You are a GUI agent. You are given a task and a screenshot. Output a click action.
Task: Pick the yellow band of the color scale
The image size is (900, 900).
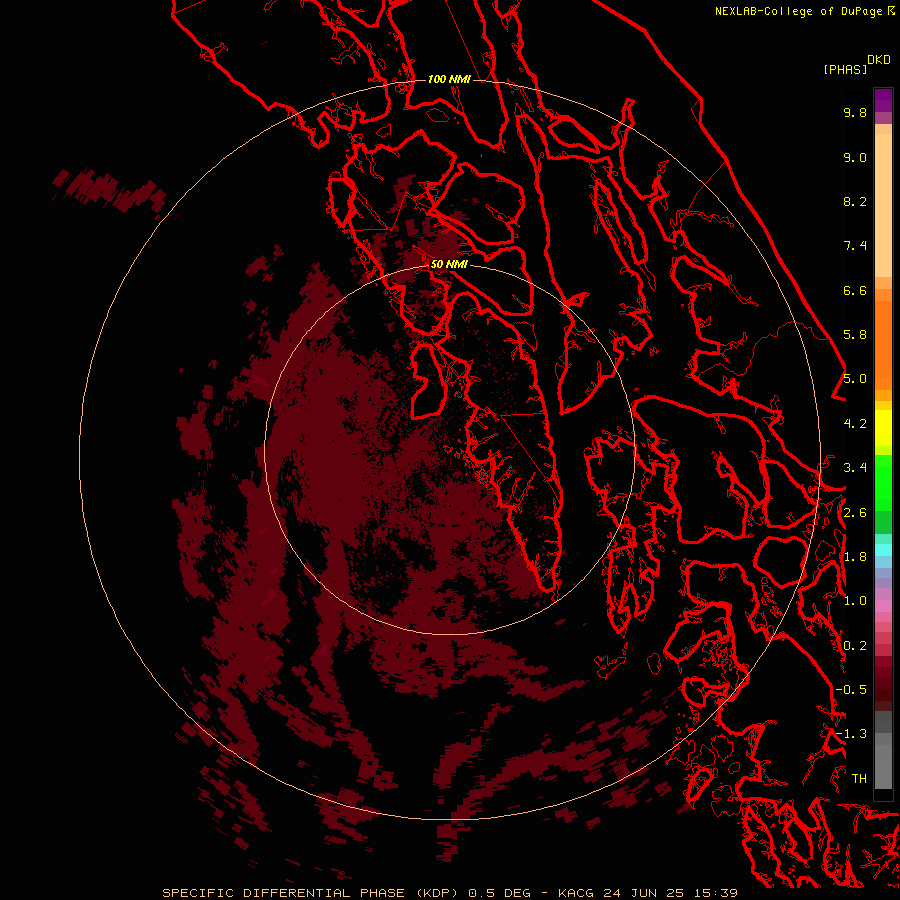click(883, 428)
